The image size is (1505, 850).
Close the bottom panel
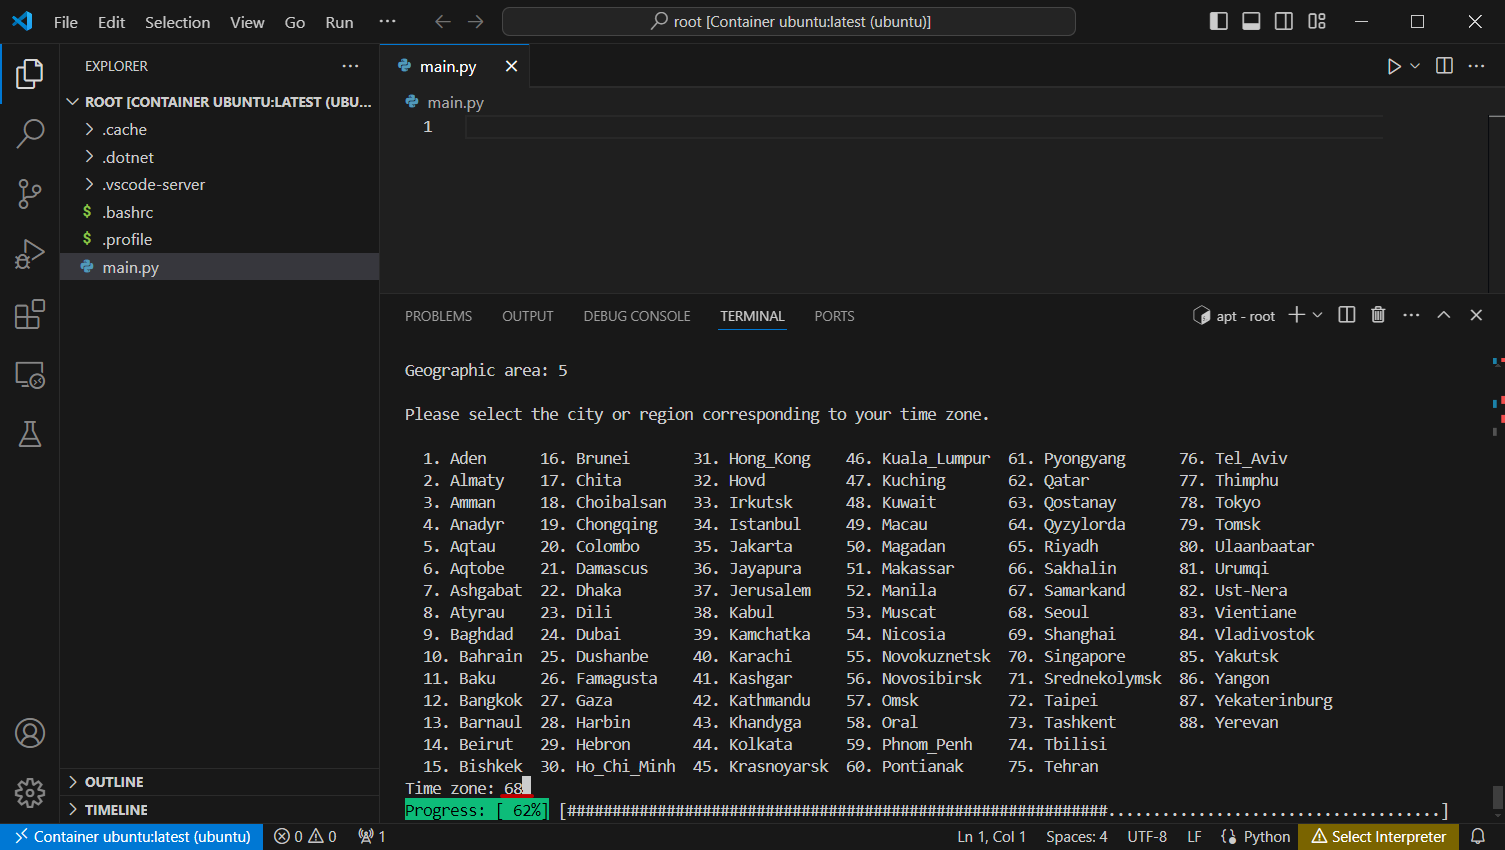[x=1476, y=315]
